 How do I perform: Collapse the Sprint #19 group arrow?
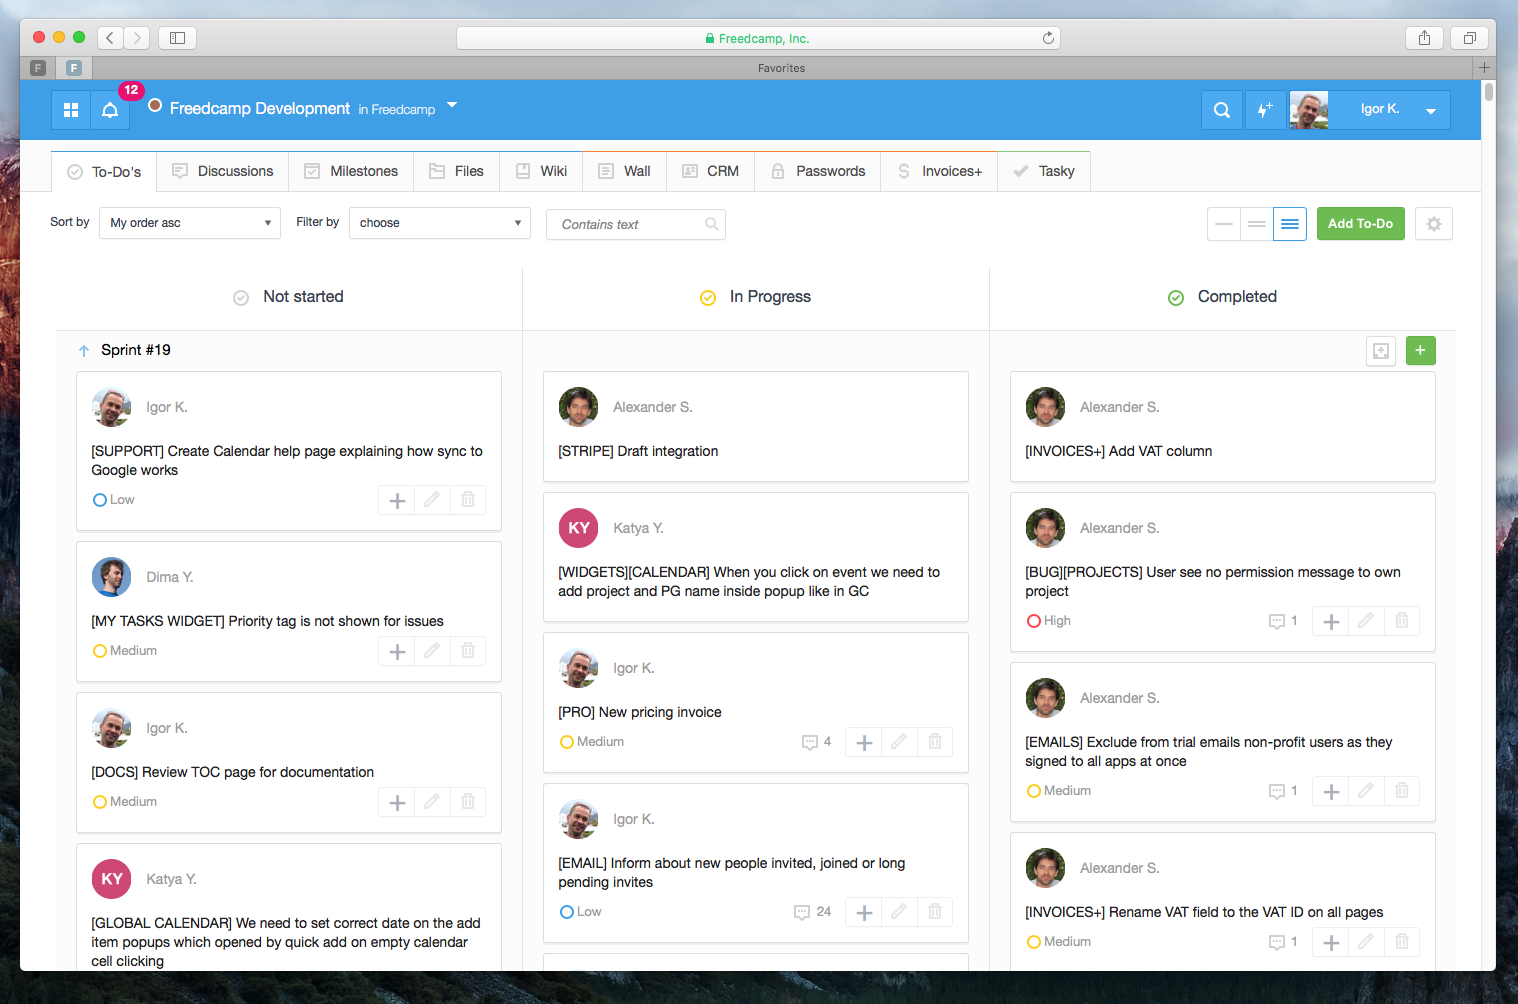click(84, 351)
